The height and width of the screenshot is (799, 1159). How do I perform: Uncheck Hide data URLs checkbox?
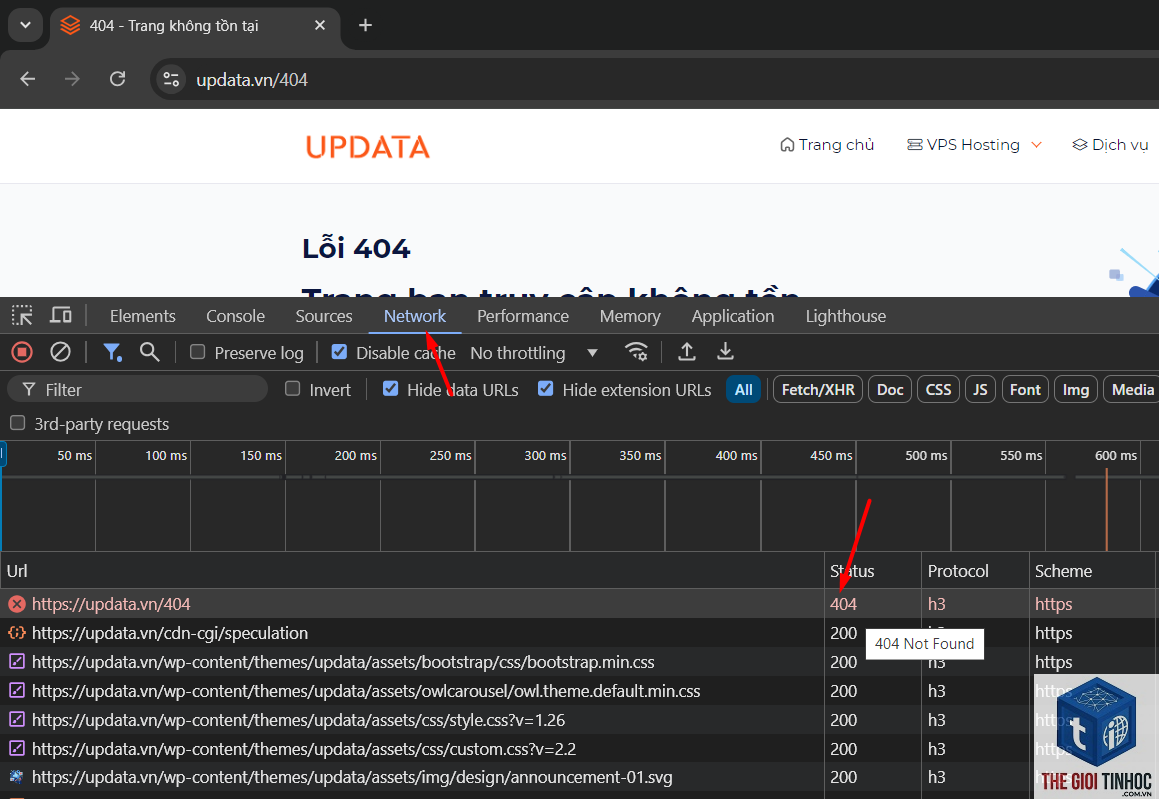tap(390, 389)
